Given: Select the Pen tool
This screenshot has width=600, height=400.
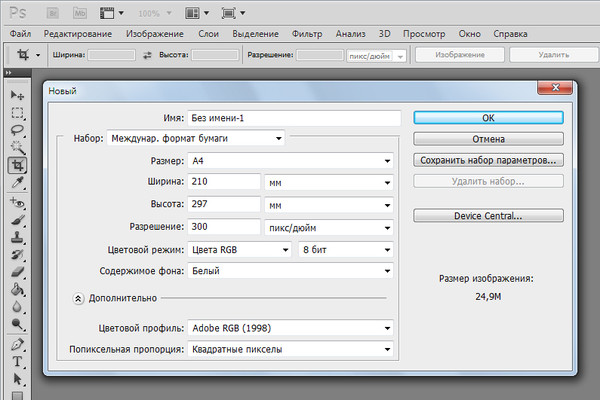Looking at the screenshot, I should coord(17,344).
